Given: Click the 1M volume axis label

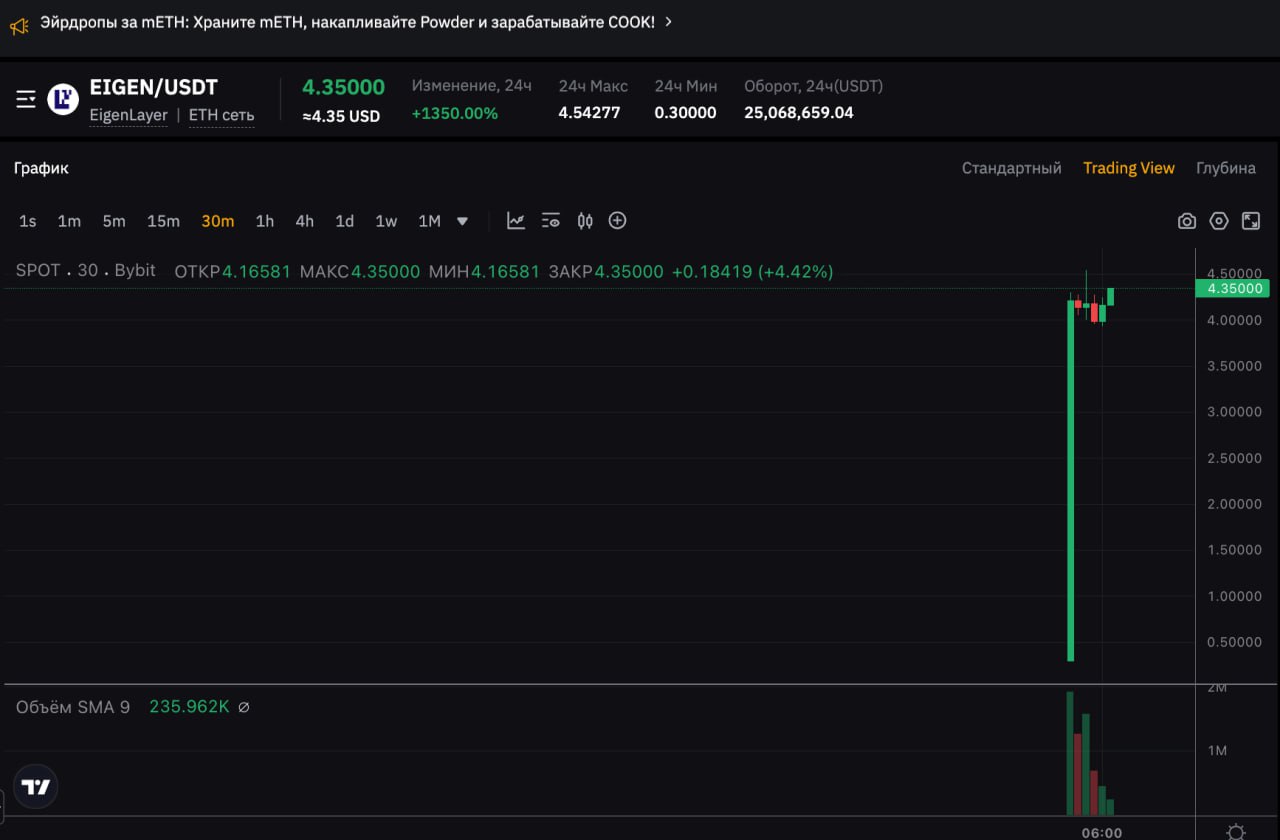Looking at the screenshot, I should click(x=1217, y=751).
